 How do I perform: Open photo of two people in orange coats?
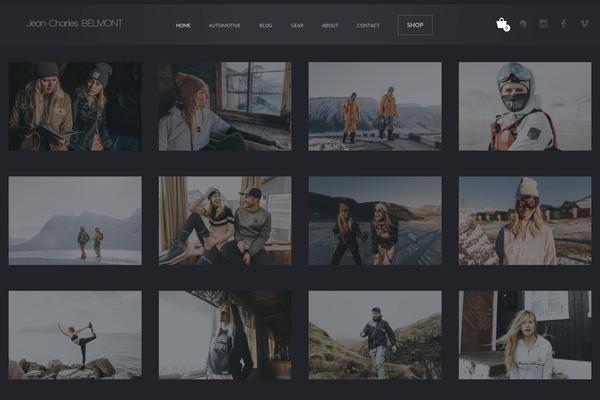click(x=375, y=106)
